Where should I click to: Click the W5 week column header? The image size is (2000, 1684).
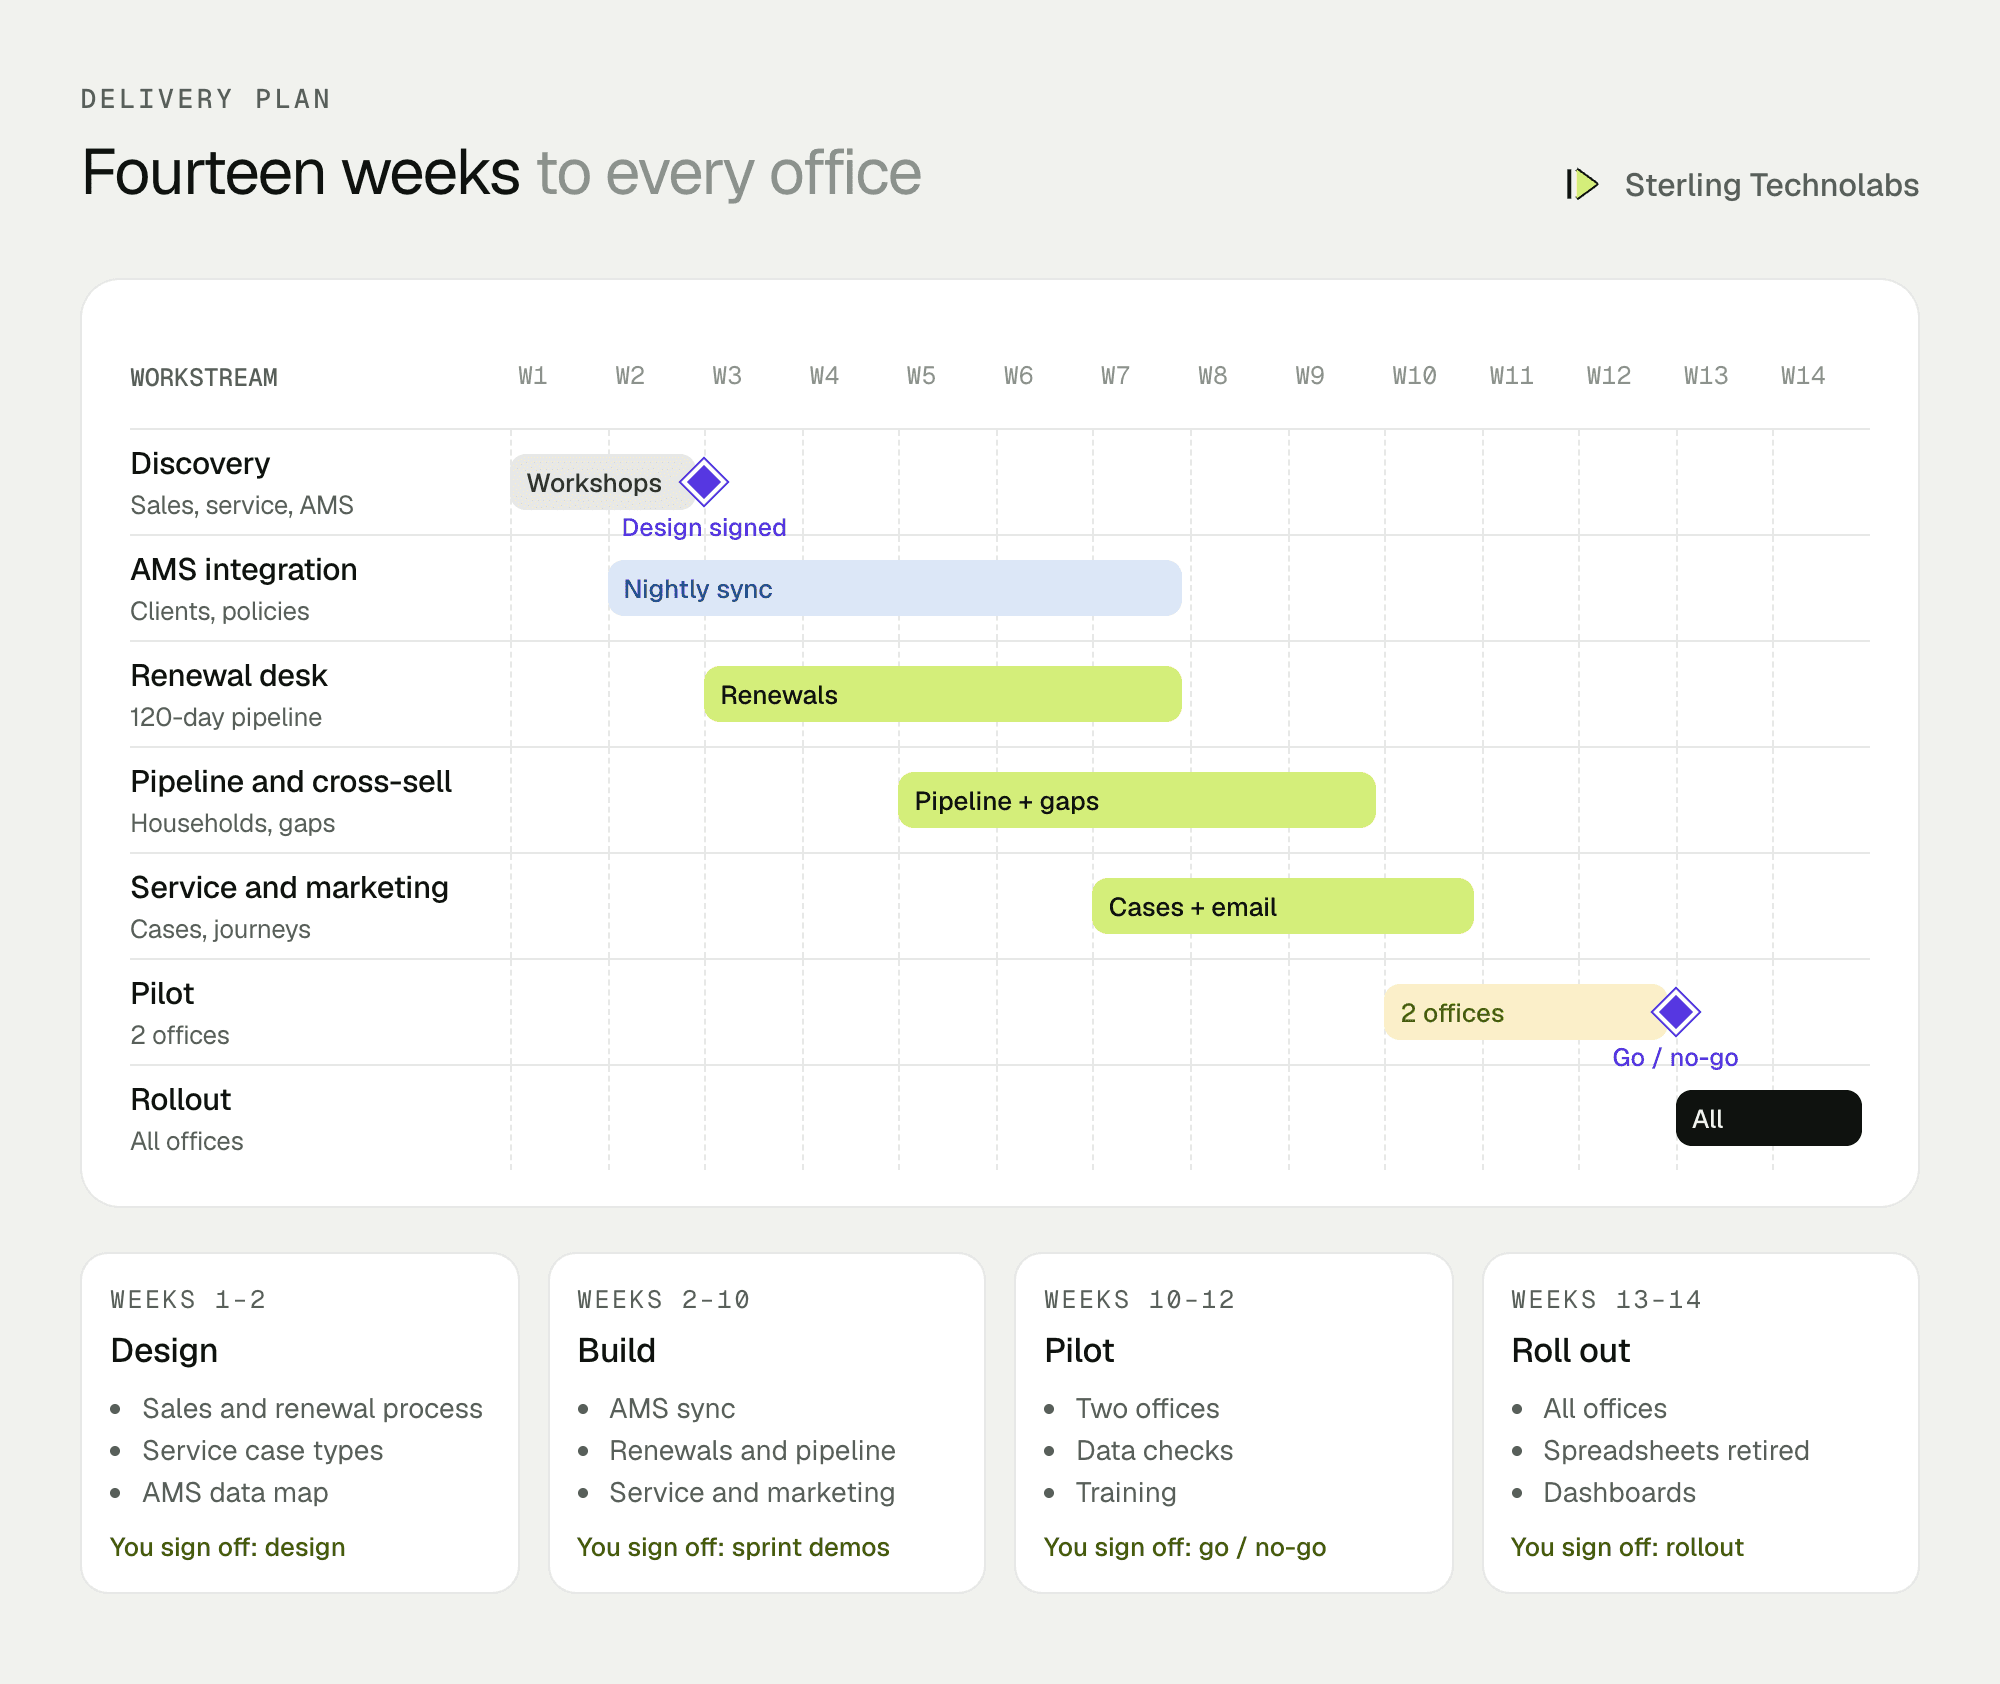point(921,376)
